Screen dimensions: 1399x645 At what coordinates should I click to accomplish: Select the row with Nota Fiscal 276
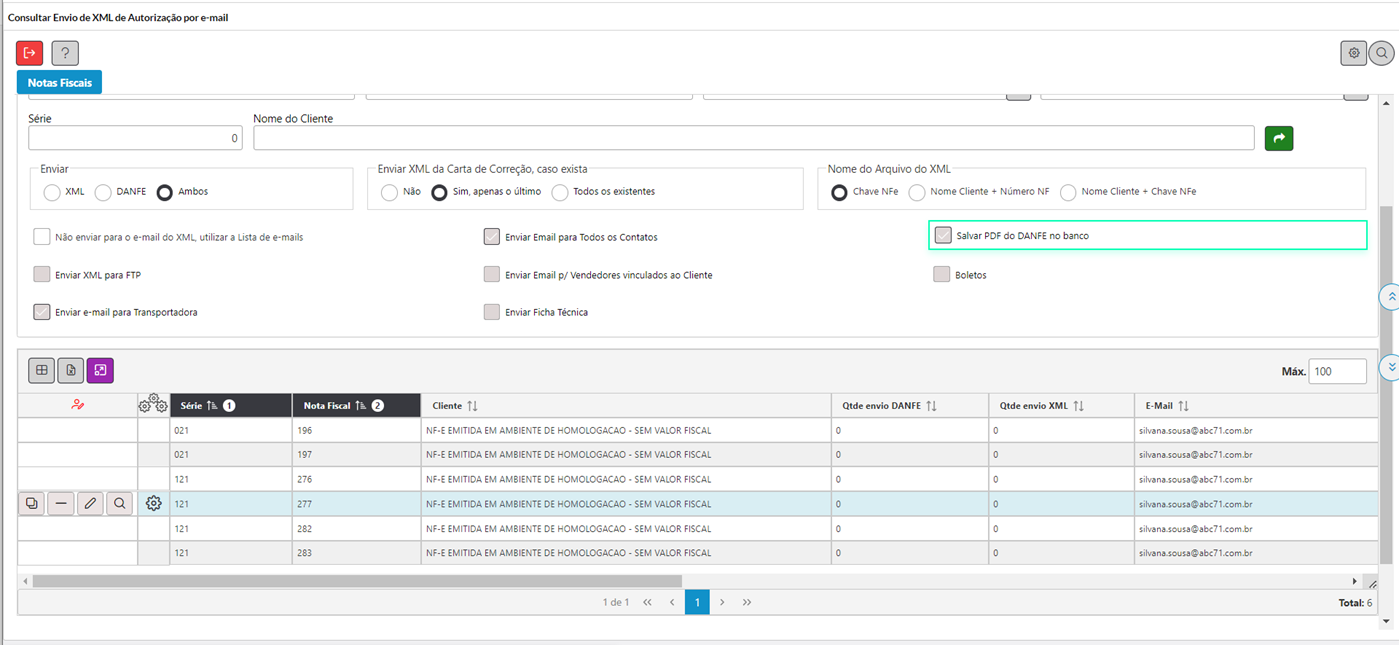pyautogui.click(x=700, y=479)
